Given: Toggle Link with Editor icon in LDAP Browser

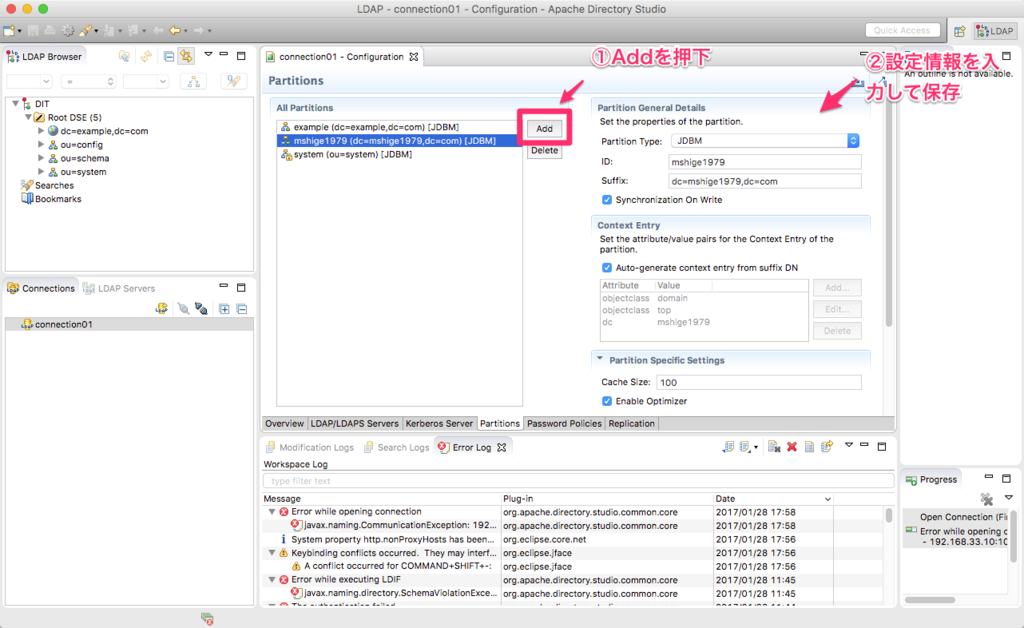Looking at the screenshot, I should coord(186,56).
